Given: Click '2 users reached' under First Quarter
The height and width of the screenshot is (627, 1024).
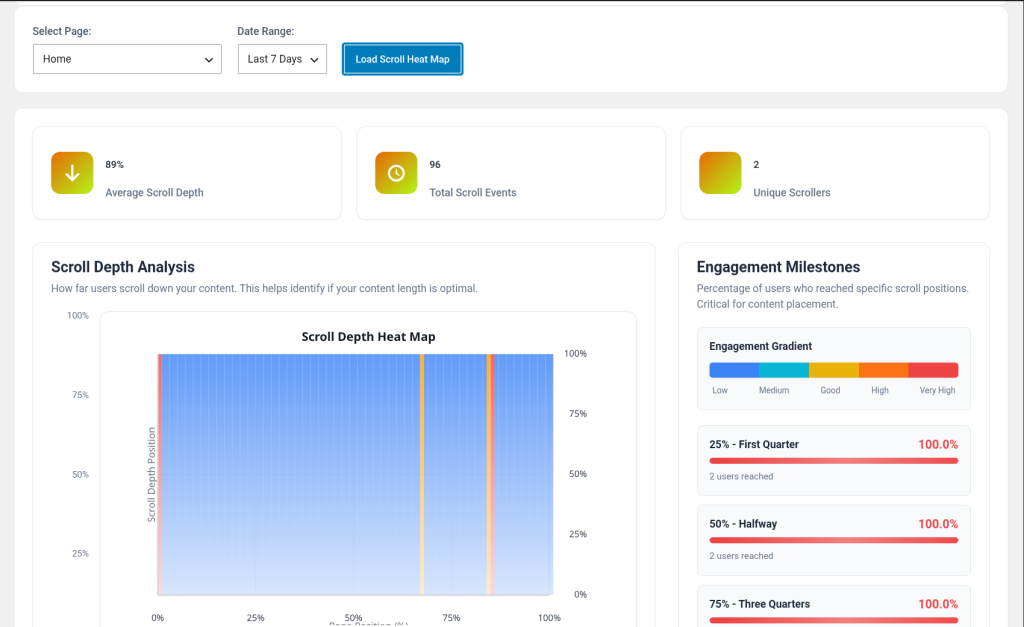Looking at the screenshot, I should (741, 477).
